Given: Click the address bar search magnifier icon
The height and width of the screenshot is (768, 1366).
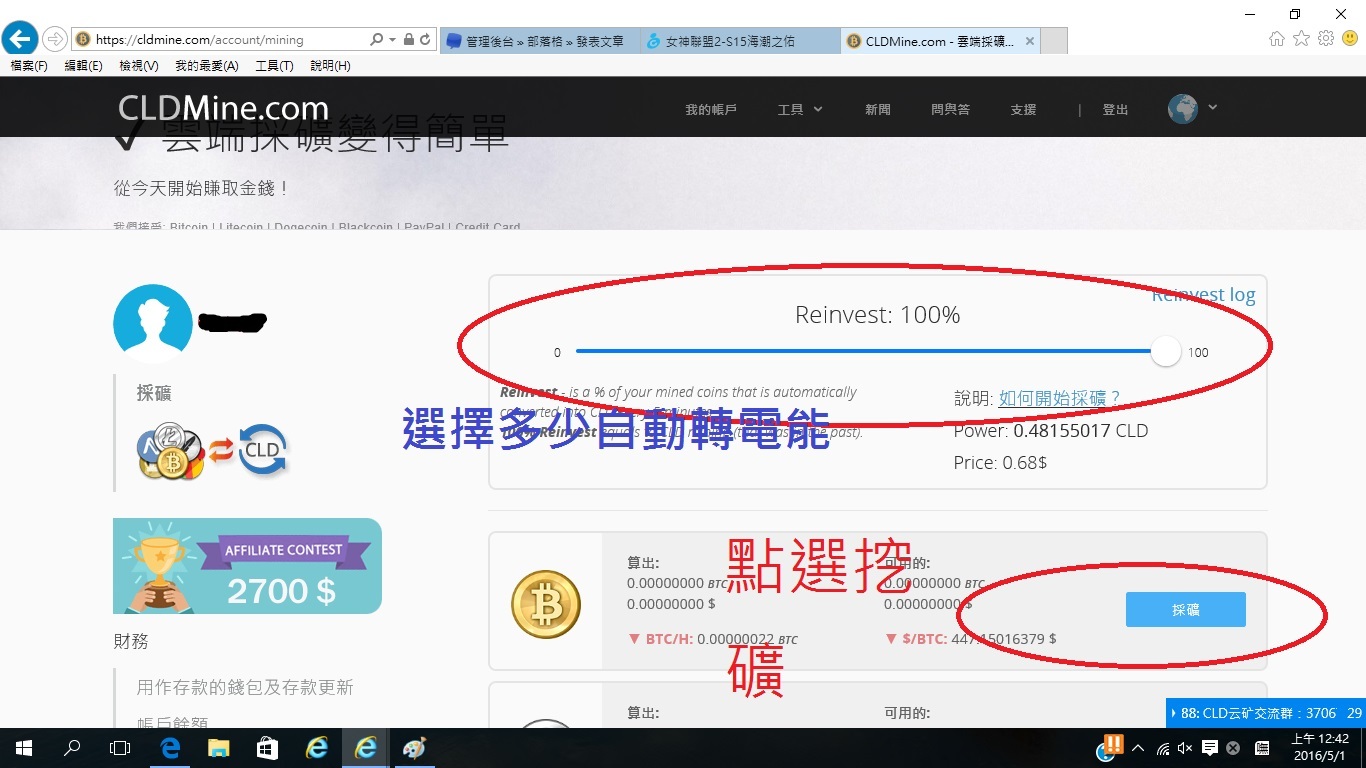Looking at the screenshot, I should point(376,40).
